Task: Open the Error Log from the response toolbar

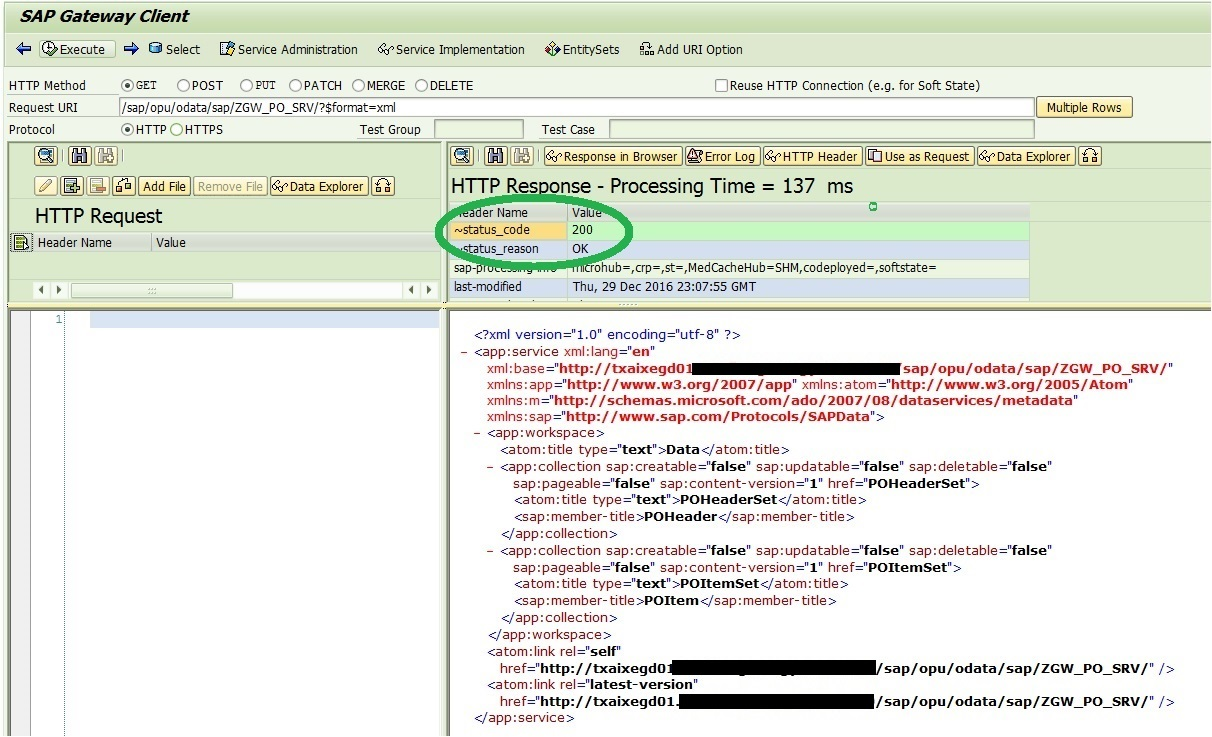Action: [x=722, y=156]
